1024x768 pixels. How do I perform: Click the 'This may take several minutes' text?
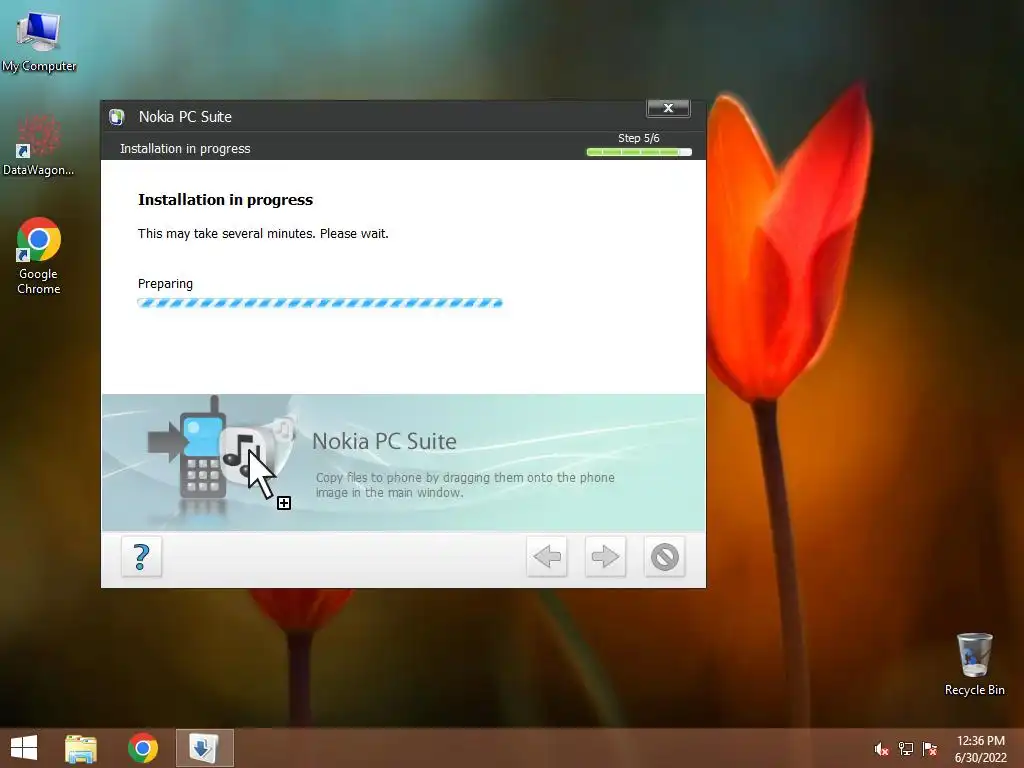[263, 234]
